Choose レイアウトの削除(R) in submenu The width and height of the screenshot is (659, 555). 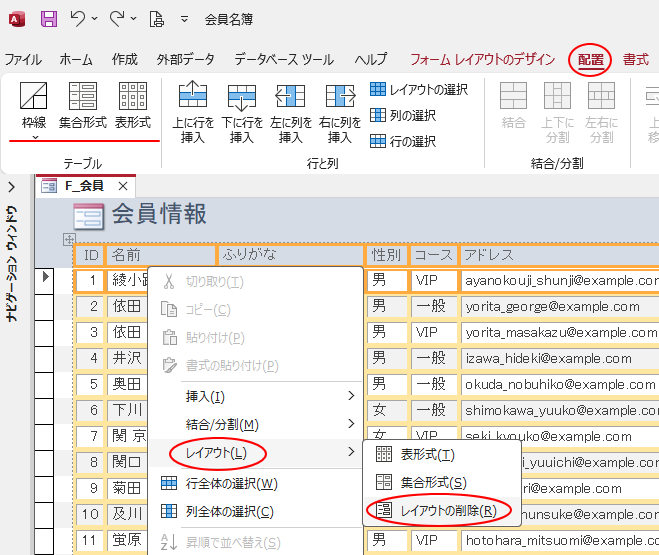(442, 510)
